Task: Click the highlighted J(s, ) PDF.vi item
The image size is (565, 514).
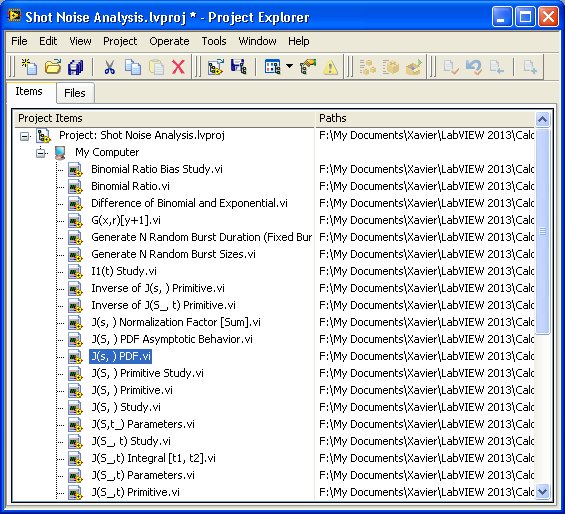Action: point(120,356)
